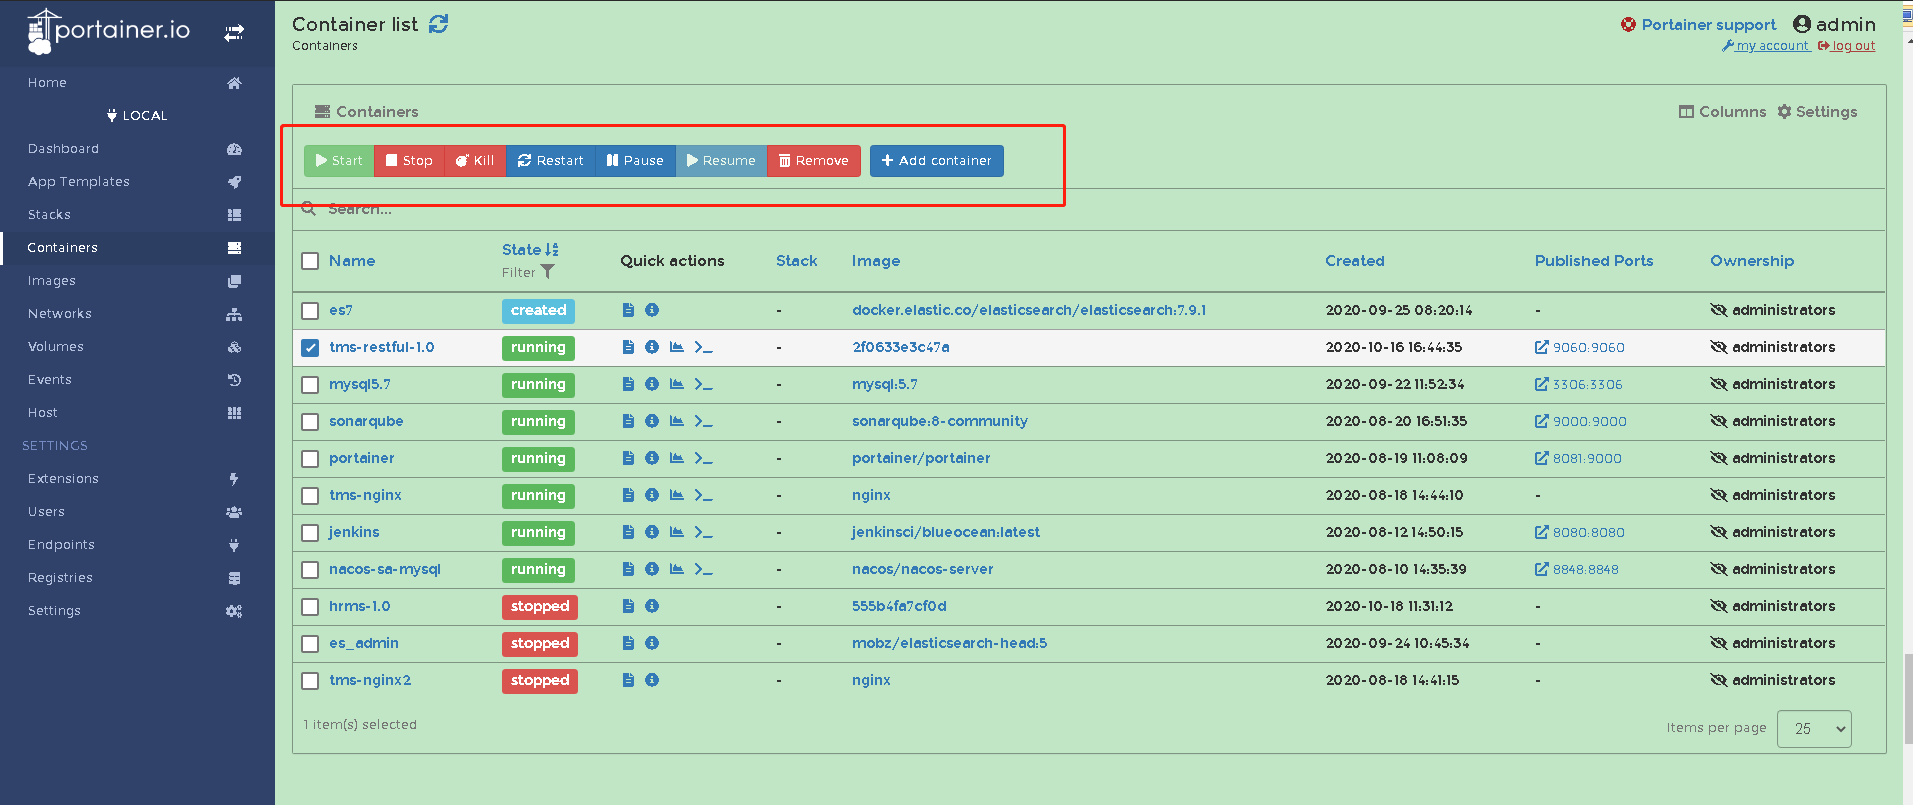Check the hrms-1.0 container checkbox
Screen dimensions: 1913x805
[x=310, y=607]
